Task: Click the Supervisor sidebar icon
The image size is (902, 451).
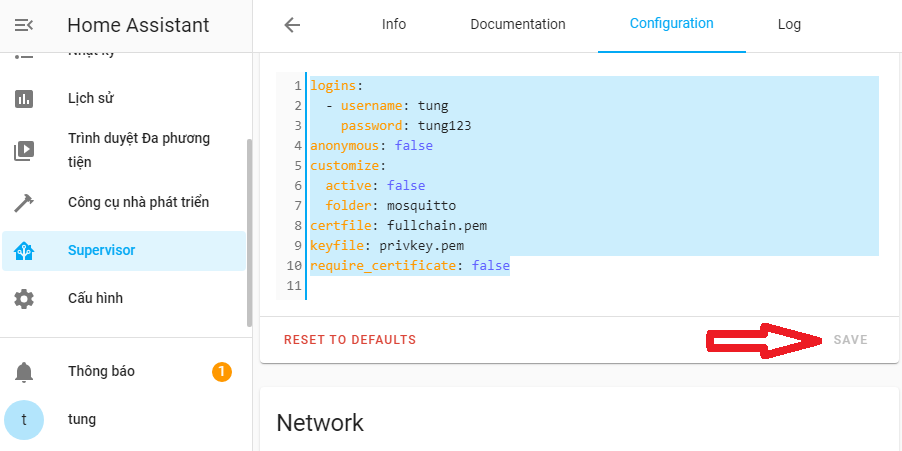Action: (24, 251)
